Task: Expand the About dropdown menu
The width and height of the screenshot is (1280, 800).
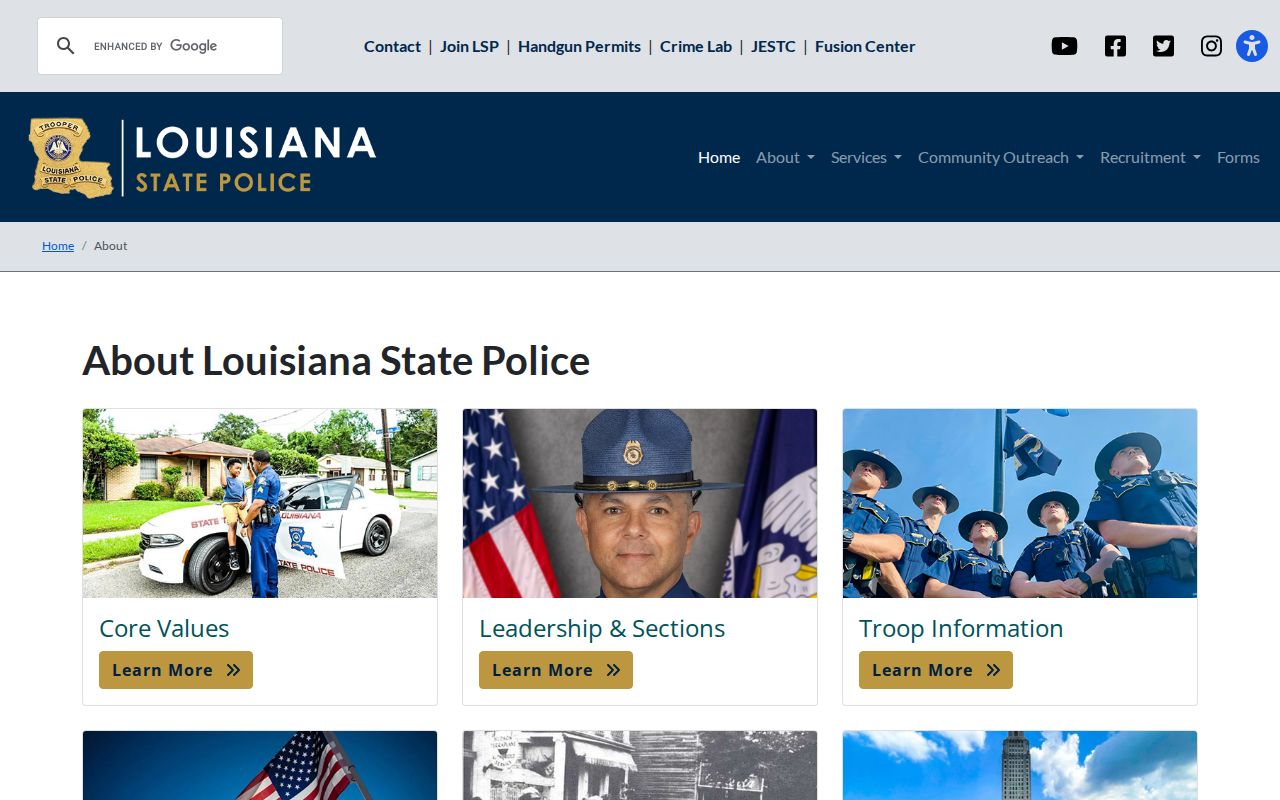Action: click(785, 157)
